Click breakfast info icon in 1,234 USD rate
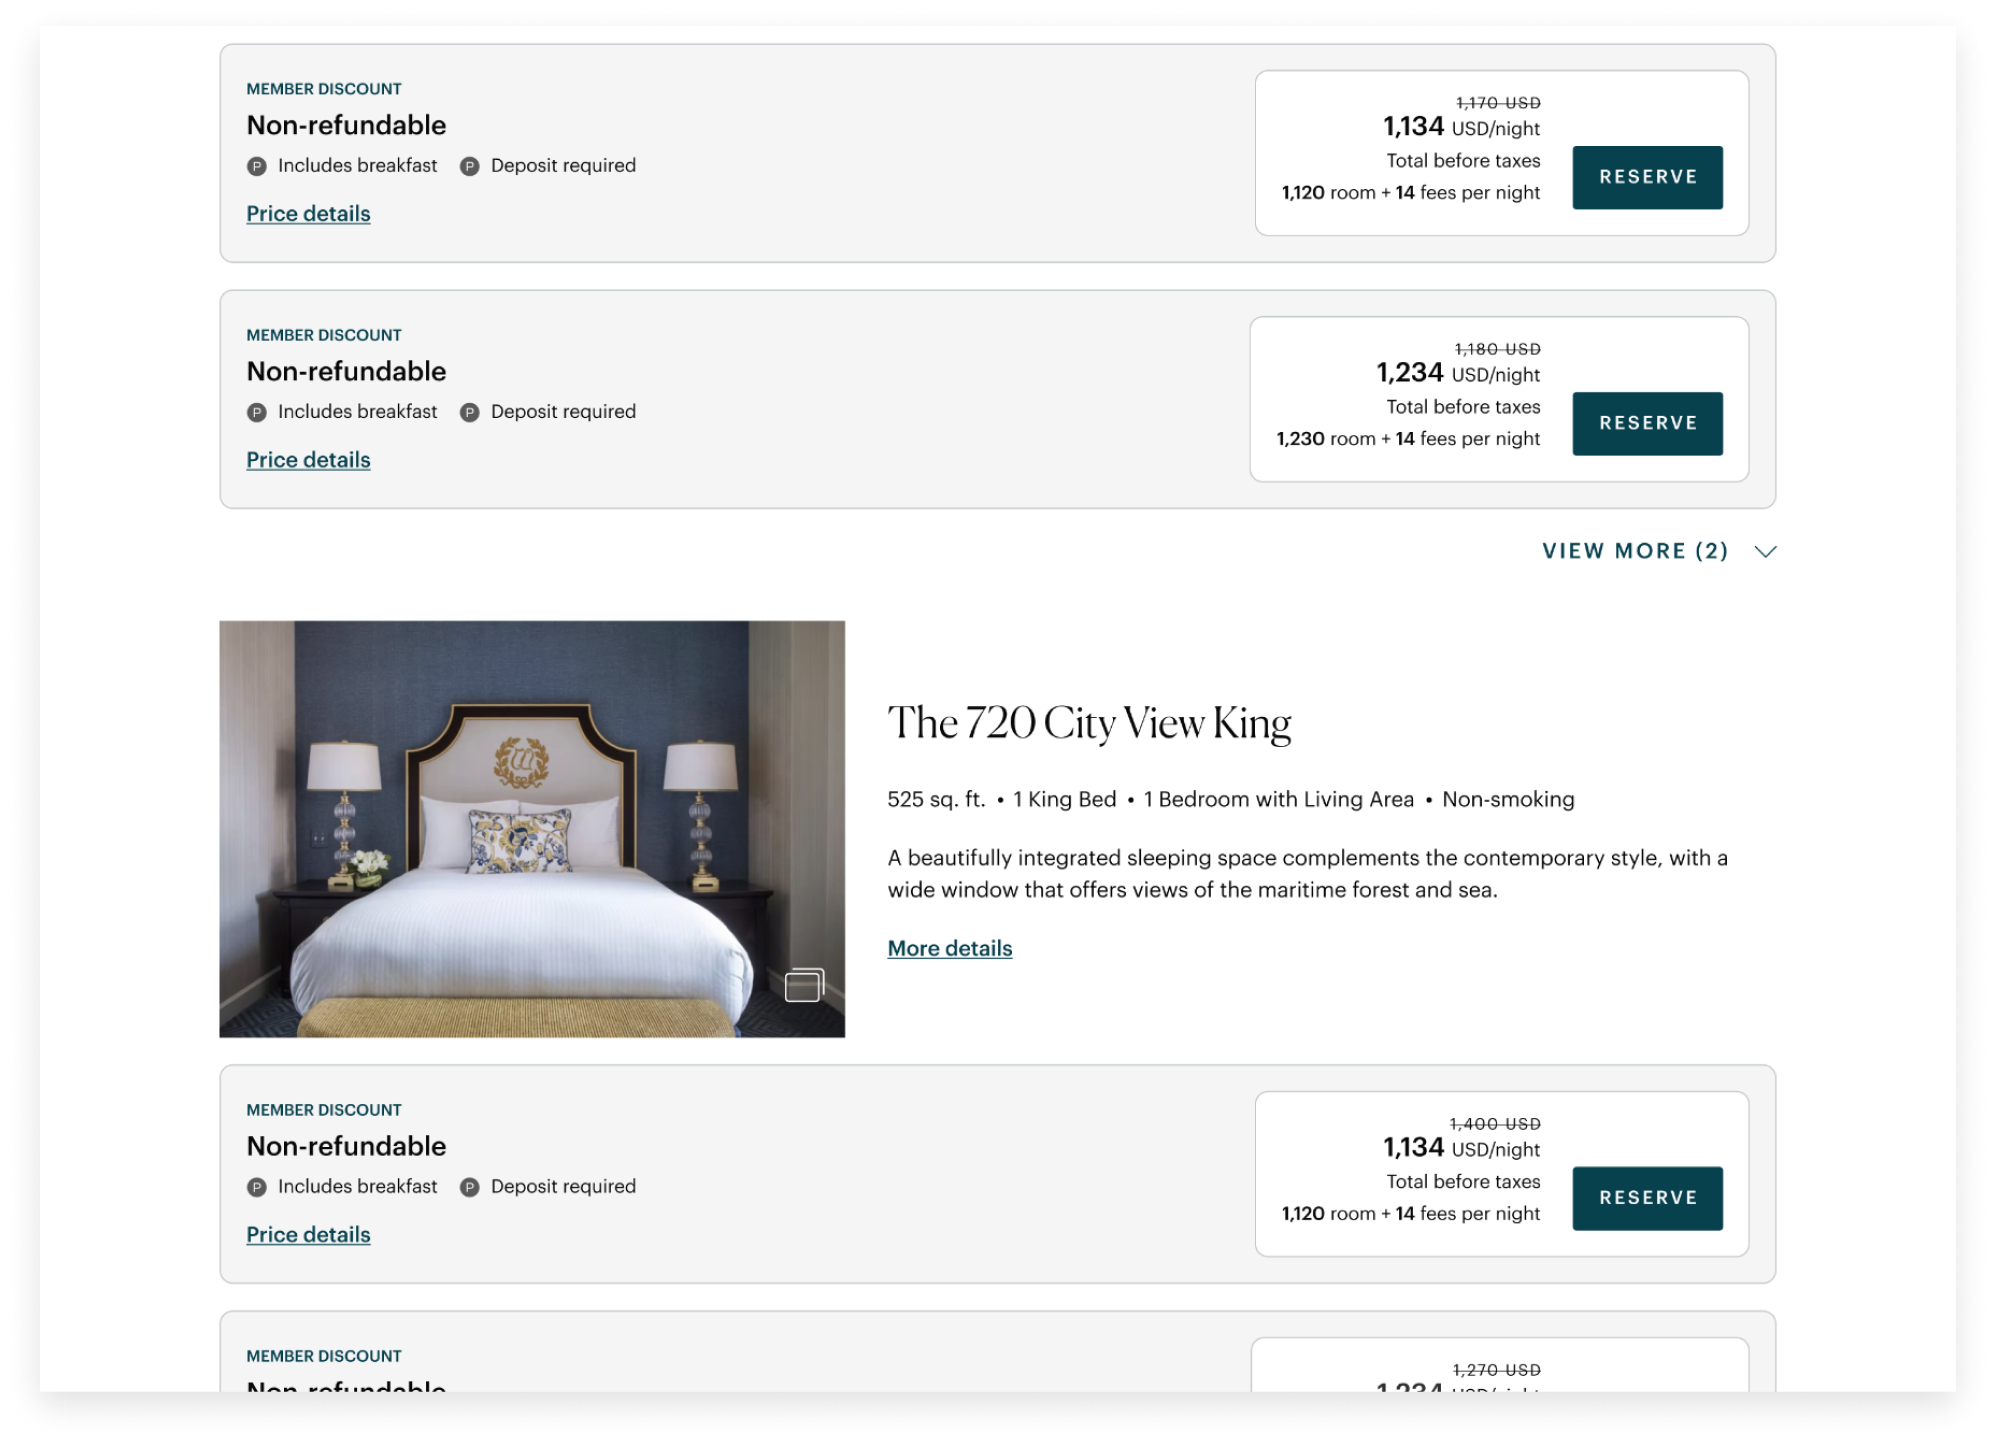Image resolution: width=1994 pixels, height=1443 pixels. pyautogui.click(x=257, y=412)
